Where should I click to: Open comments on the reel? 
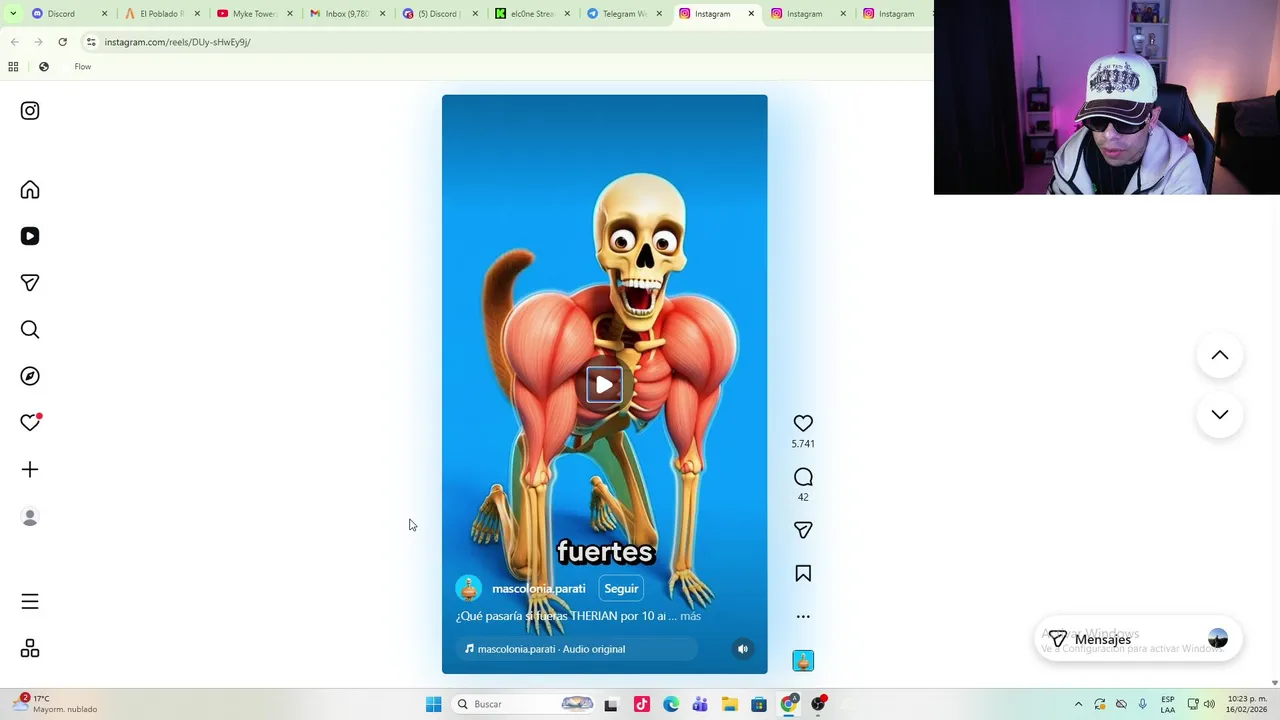803,477
